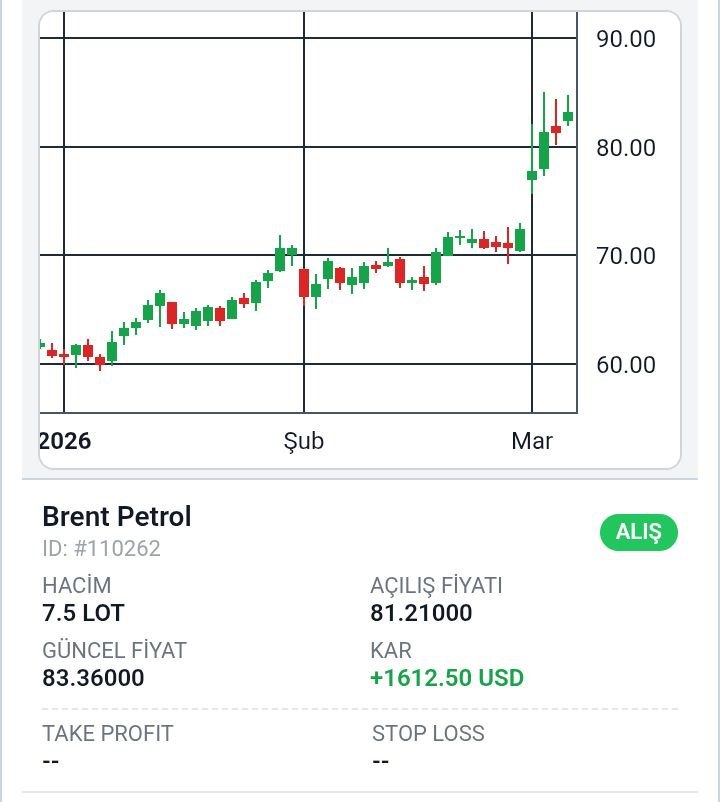Tap the current price 83.36000
This screenshot has height=802, width=720.
pyautogui.click(x=93, y=678)
